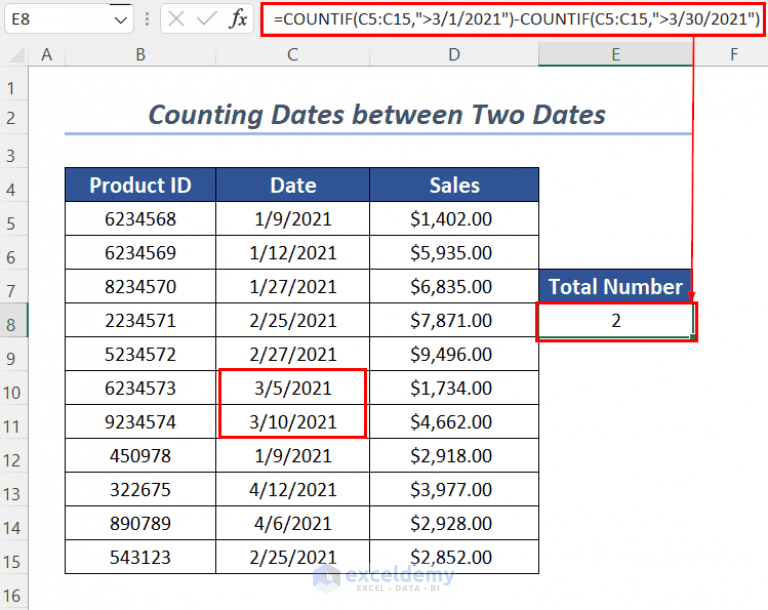The image size is (768, 610).
Task: Select cell with Product ID 2234571
Action: point(140,320)
